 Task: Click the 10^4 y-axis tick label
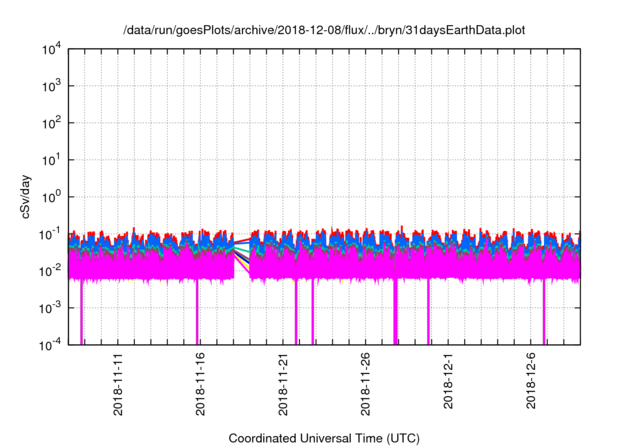52,50
